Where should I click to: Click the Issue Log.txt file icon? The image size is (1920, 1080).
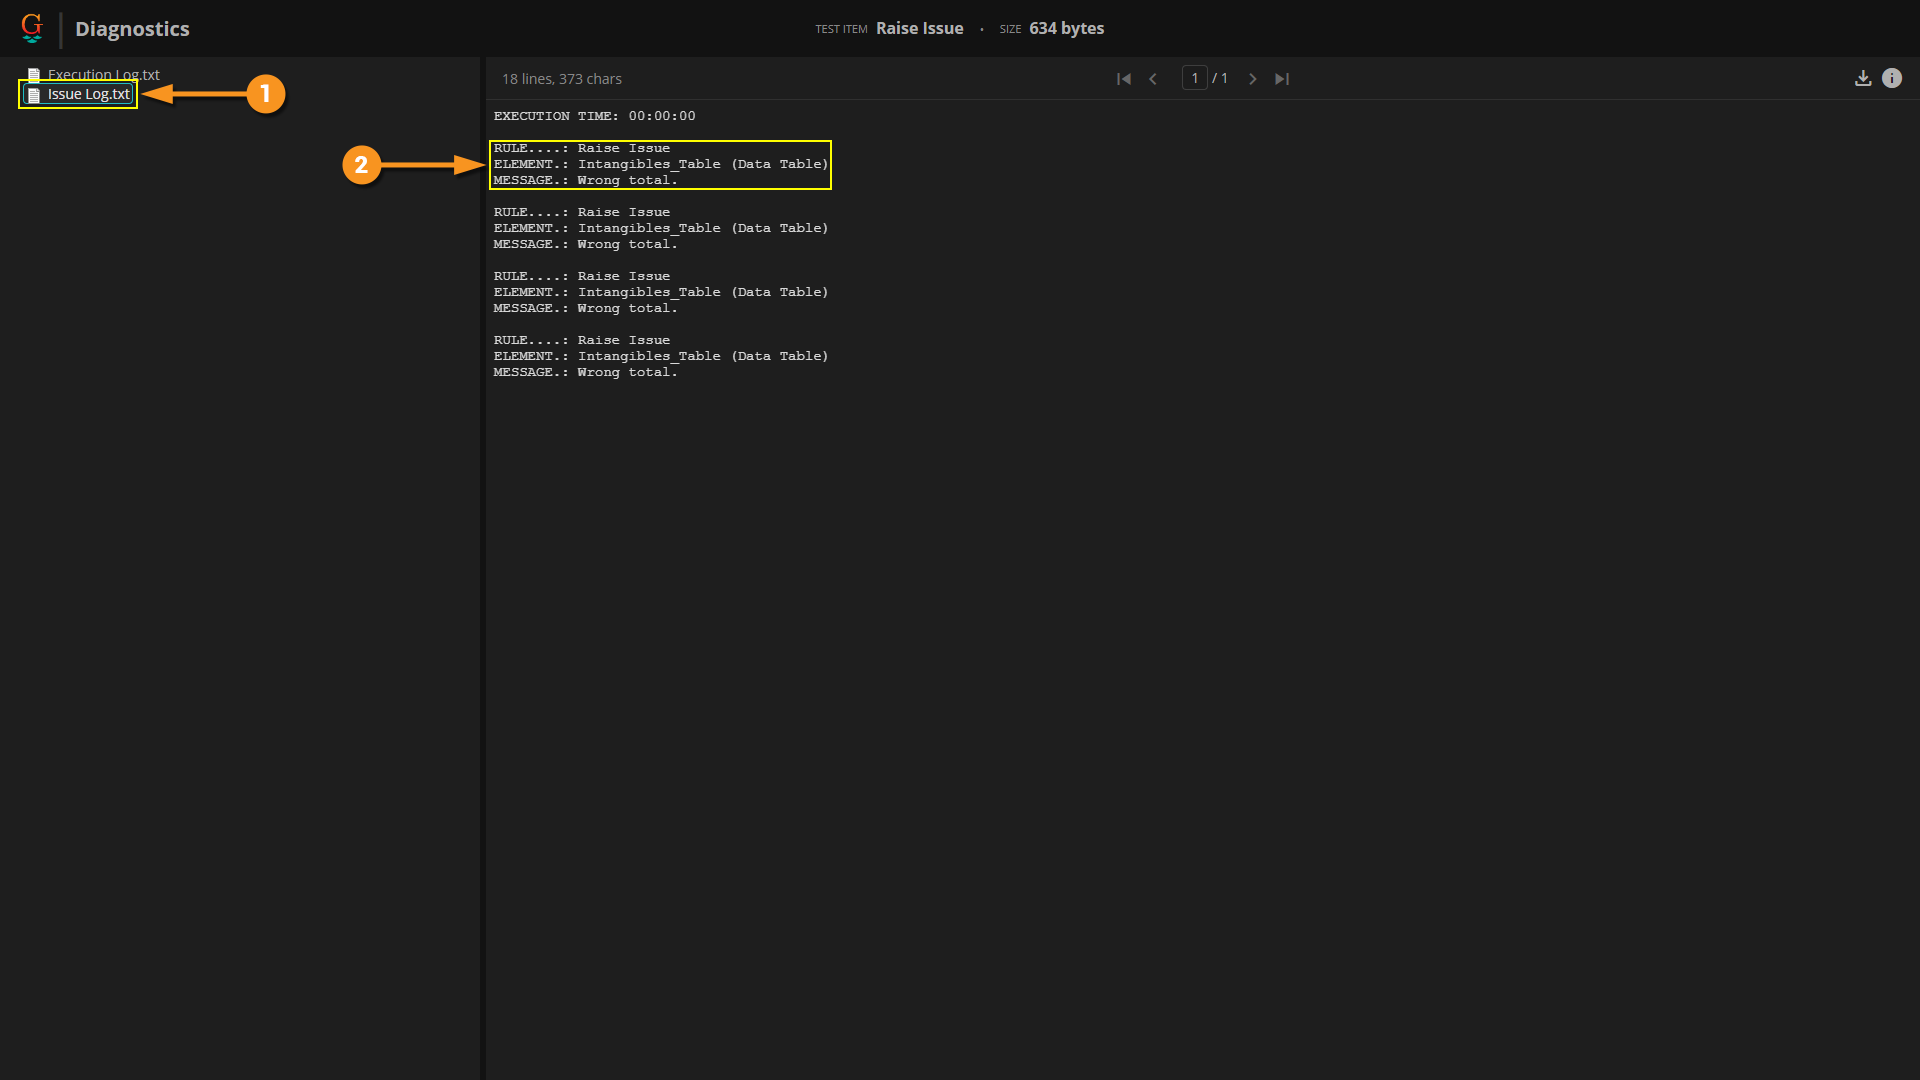(34, 95)
